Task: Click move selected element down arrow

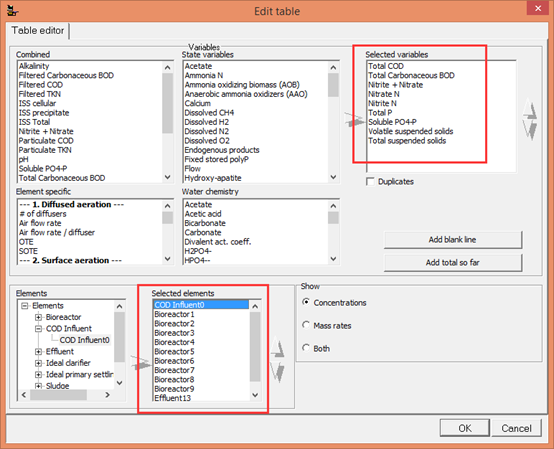Action: 278,371
